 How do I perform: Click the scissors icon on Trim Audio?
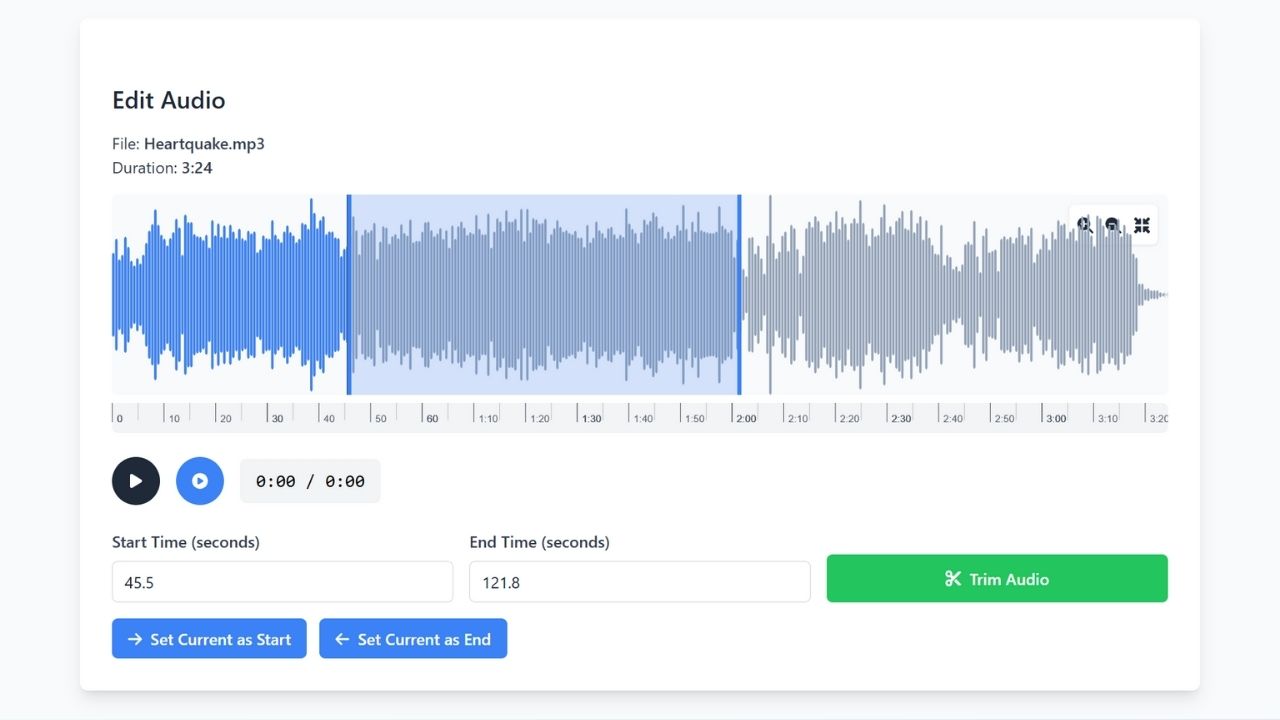pyautogui.click(x=952, y=579)
